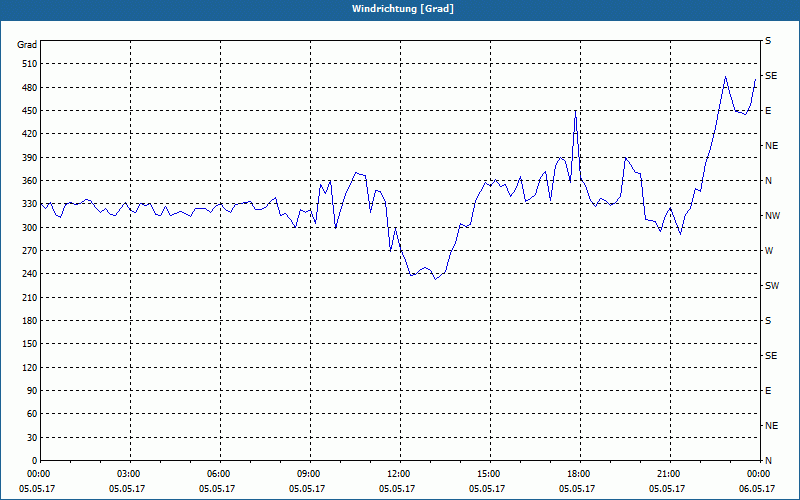Select the 450 tick label
Image resolution: width=800 pixels, height=500 pixels.
tap(29, 111)
